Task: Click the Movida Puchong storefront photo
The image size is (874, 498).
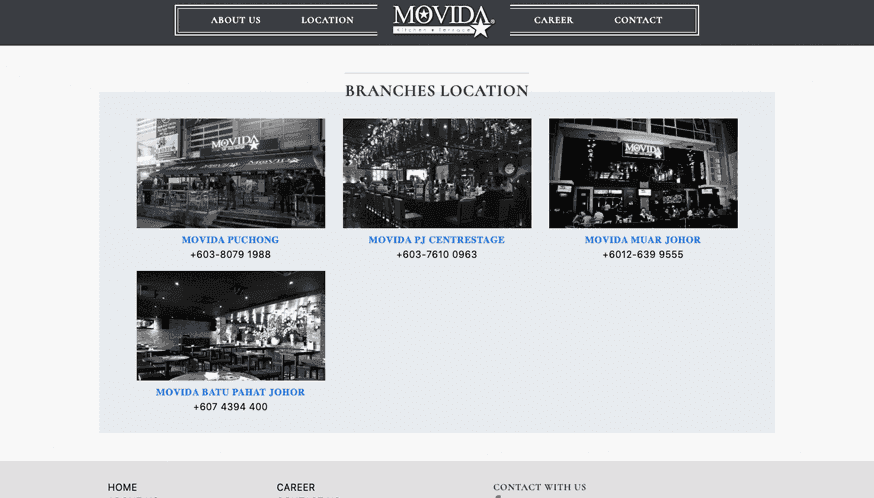Action: pyautogui.click(x=230, y=173)
